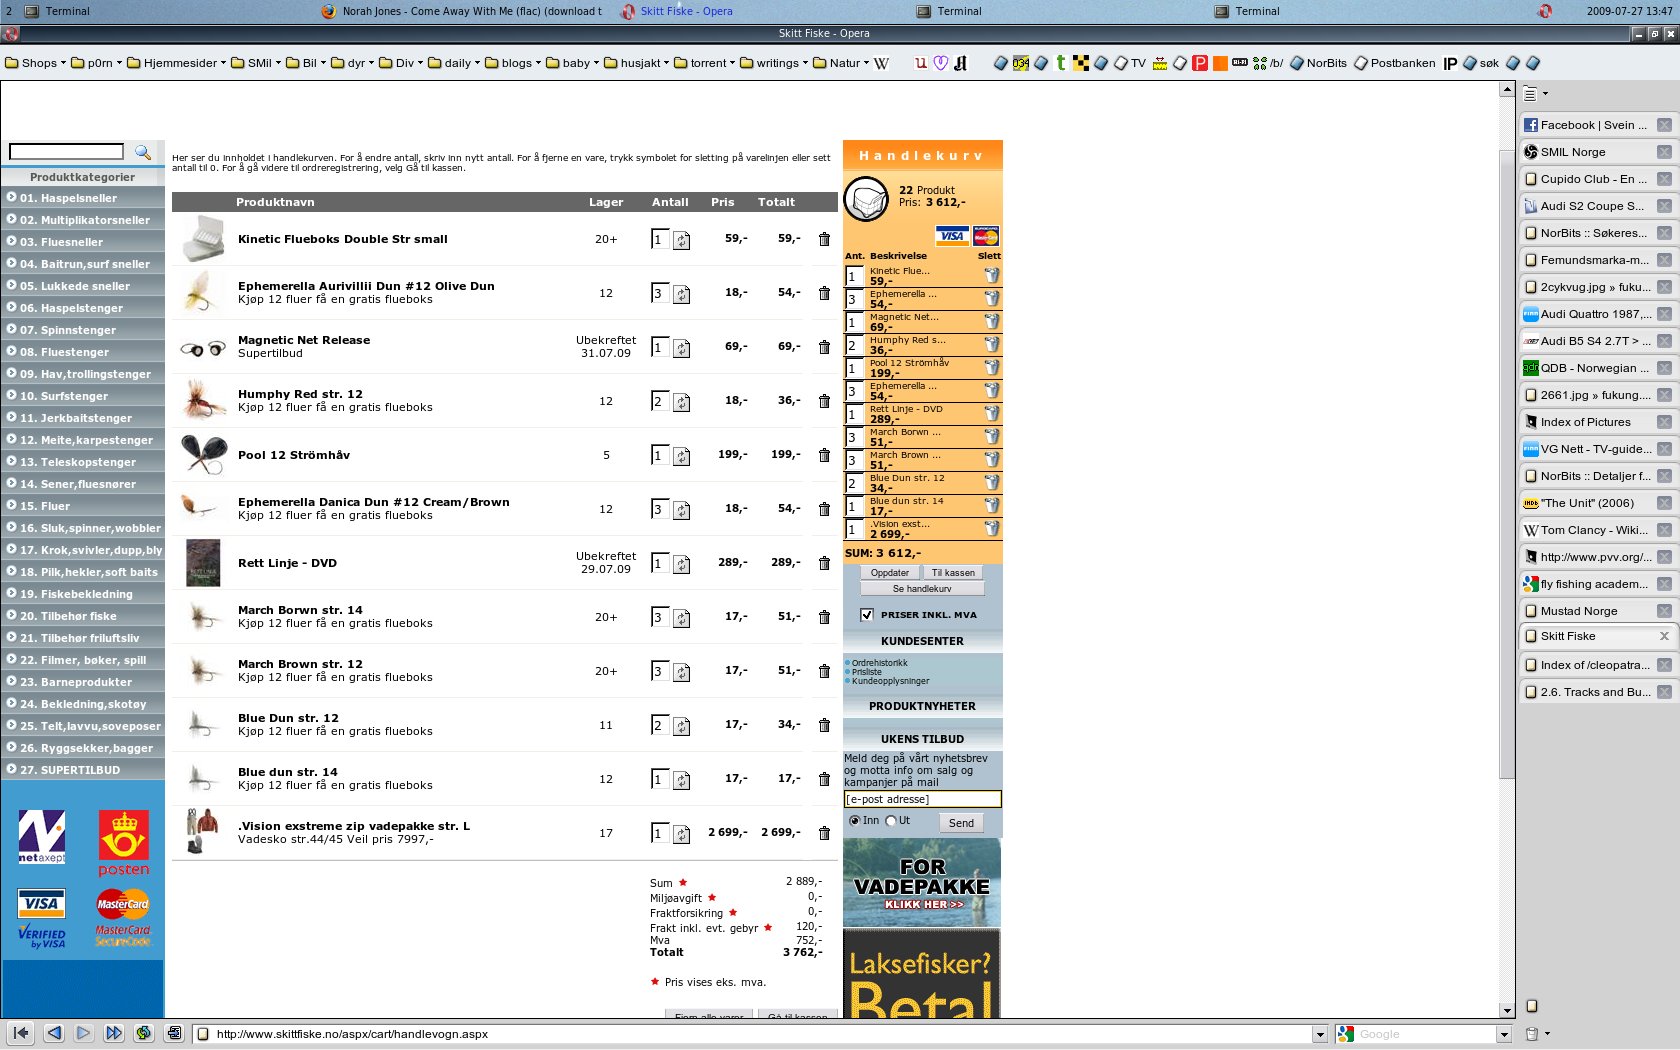
Task: Click the e-post adresse input field
Action: pyautogui.click(x=922, y=799)
